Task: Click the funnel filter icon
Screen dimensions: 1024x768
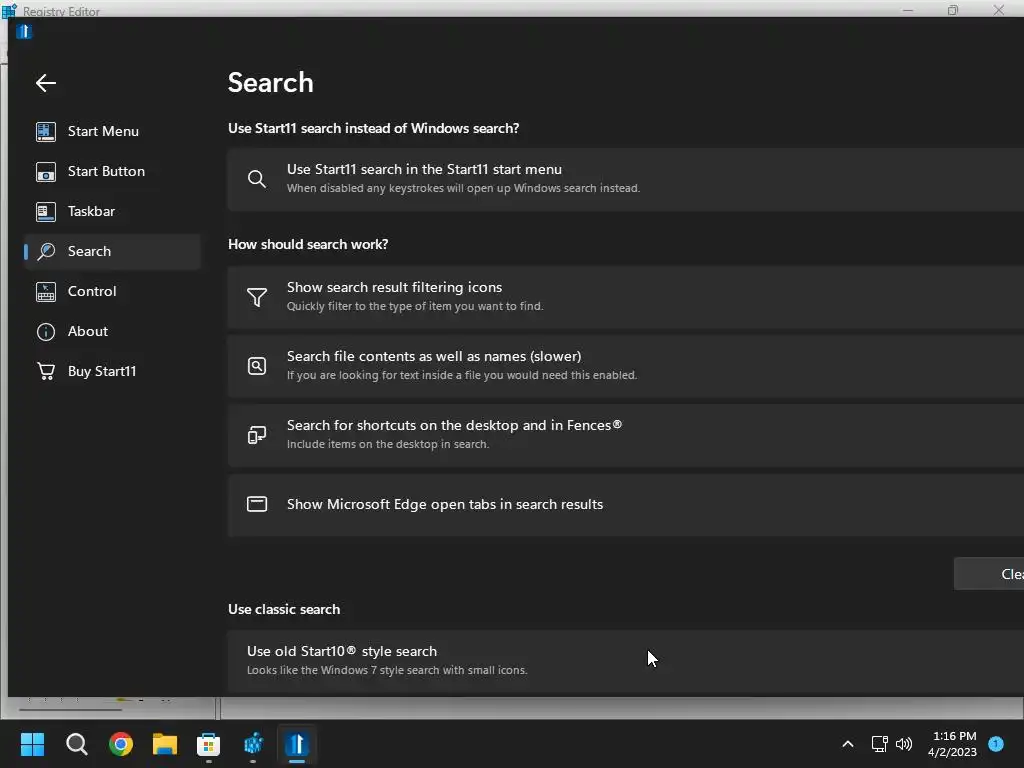Action: [257, 297]
